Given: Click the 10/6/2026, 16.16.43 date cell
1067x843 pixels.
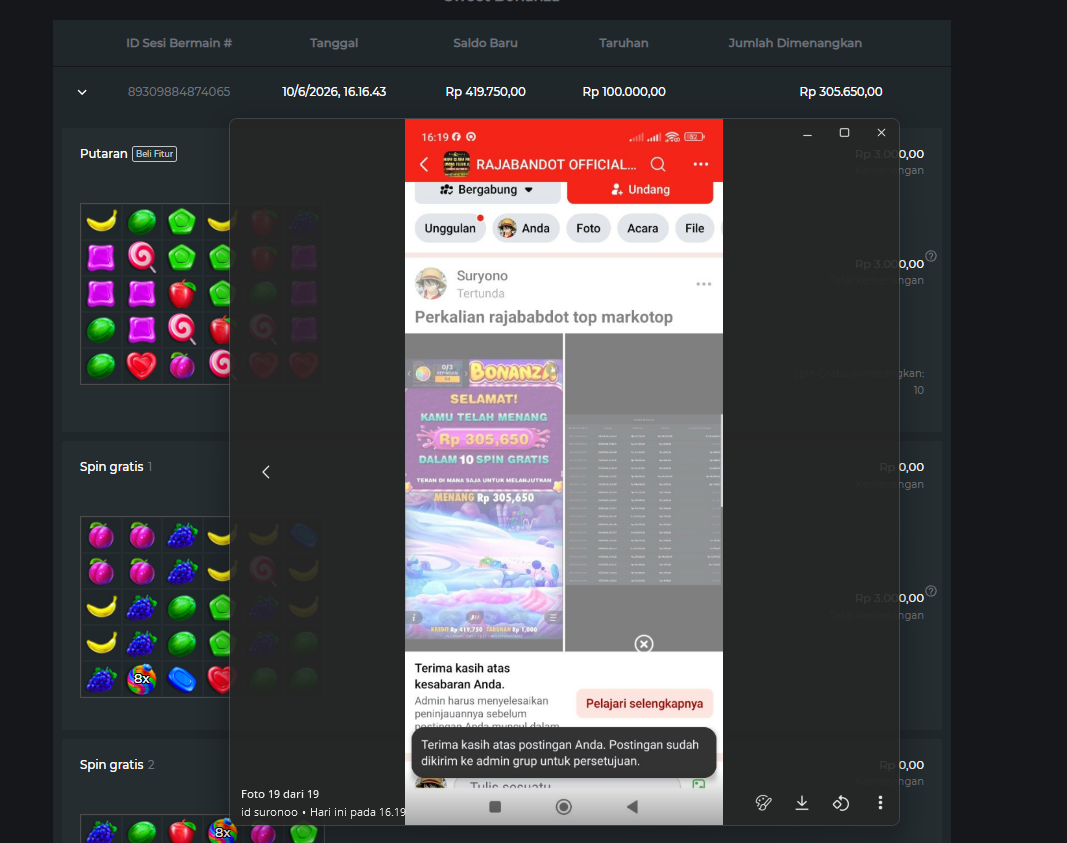Looking at the screenshot, I should [333, 92].
